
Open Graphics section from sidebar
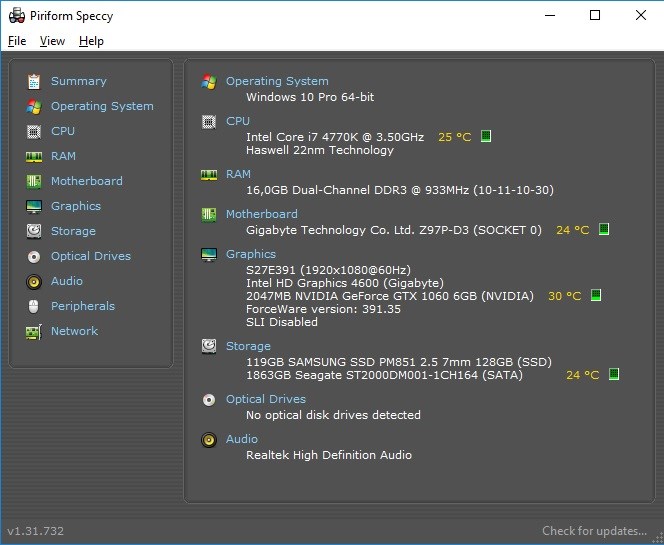(76, 206)
